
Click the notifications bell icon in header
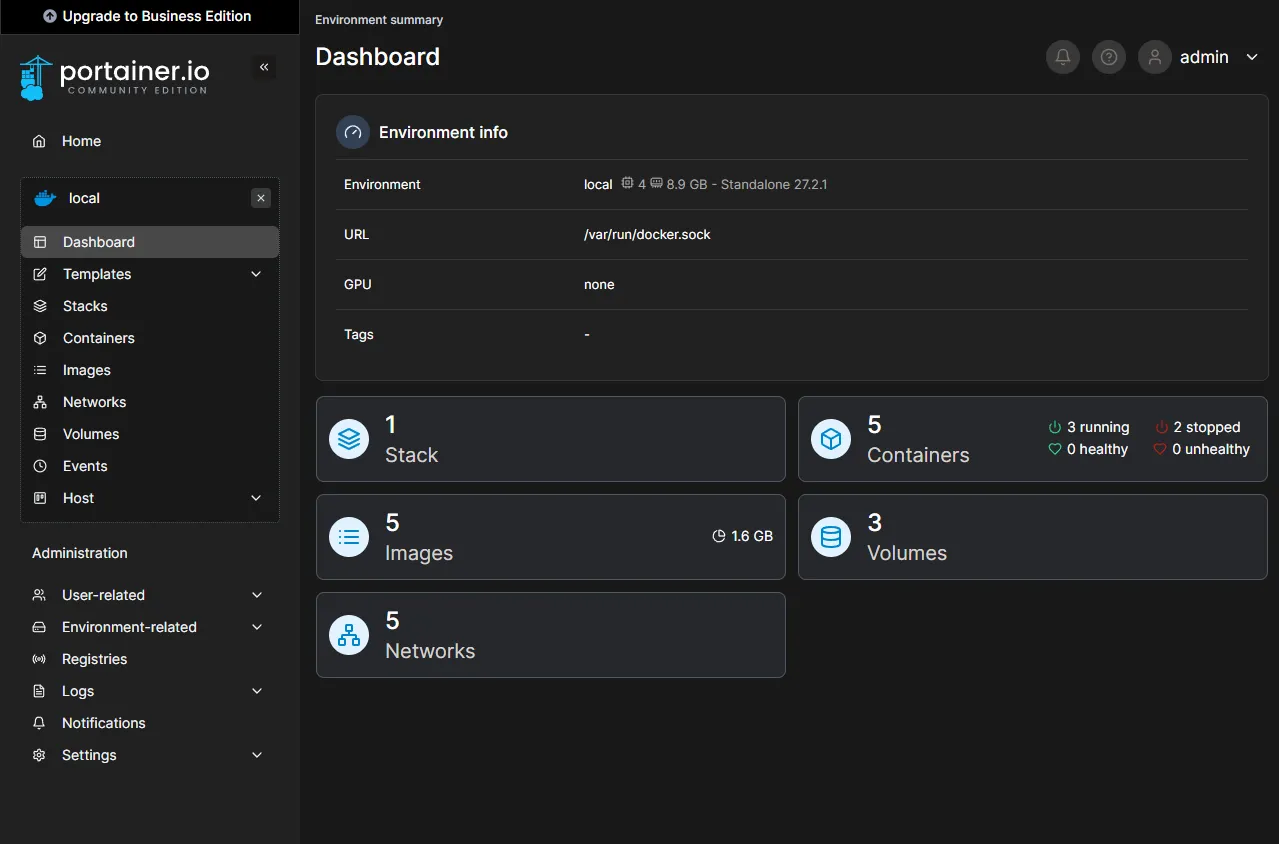coord(1062,57)
